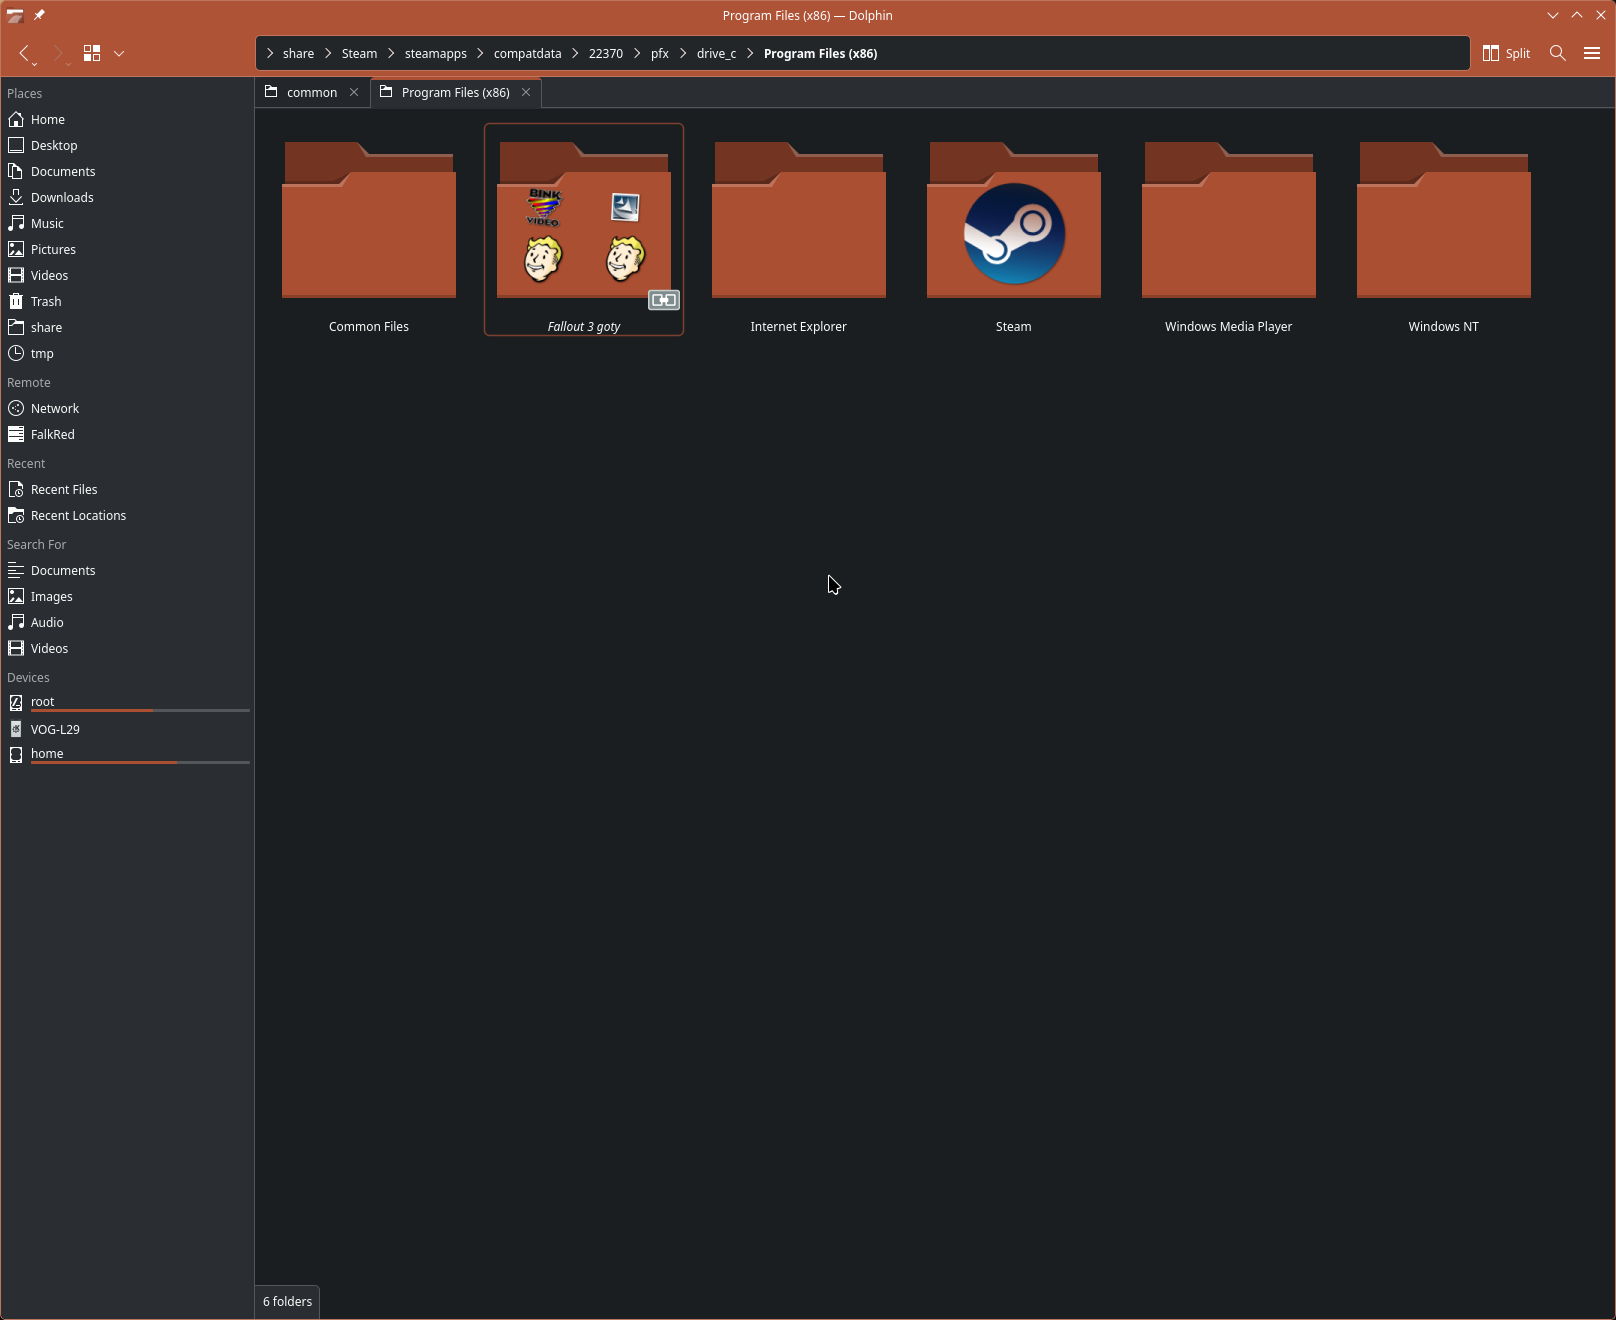
Task: Open the view mode dropdown arrow
Action: pyautogui.click(x=119, y=53)
